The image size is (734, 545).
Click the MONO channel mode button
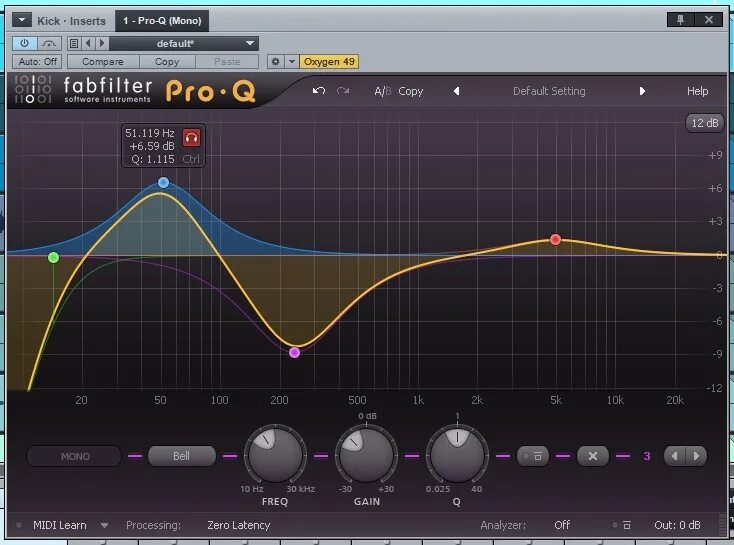coord(75,456)
